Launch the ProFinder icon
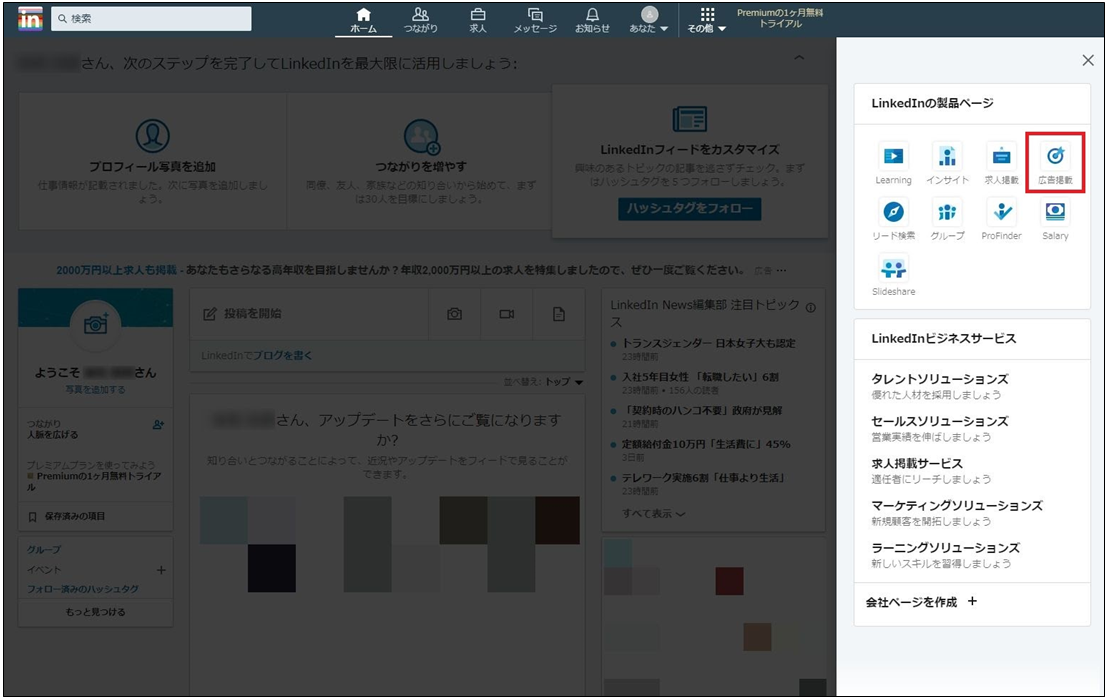Image resolution: width=1108 pixels, height=700 pixels. tap(1001, 211)
